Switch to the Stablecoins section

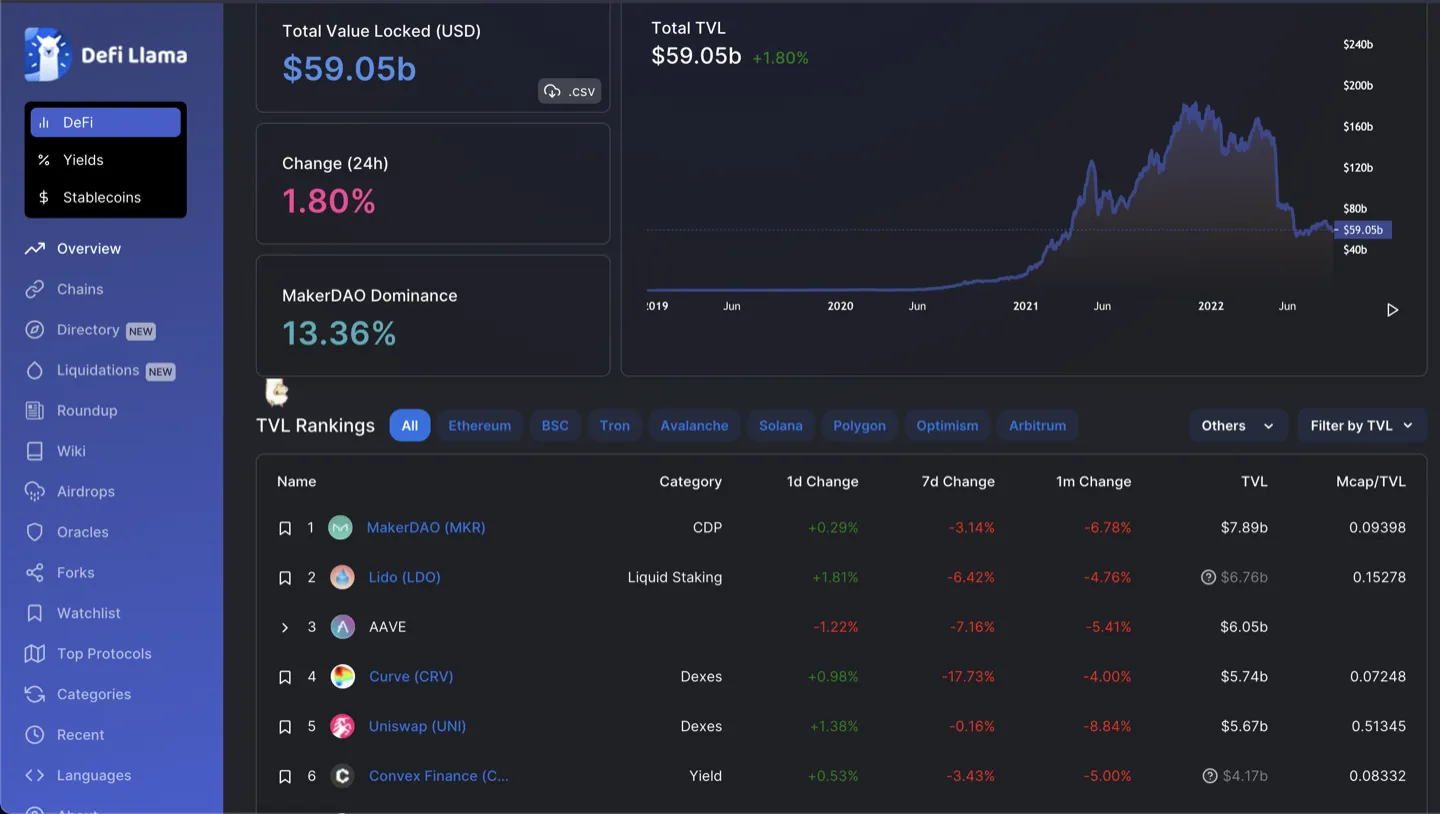pyautogui.click(x=106, y=197)
